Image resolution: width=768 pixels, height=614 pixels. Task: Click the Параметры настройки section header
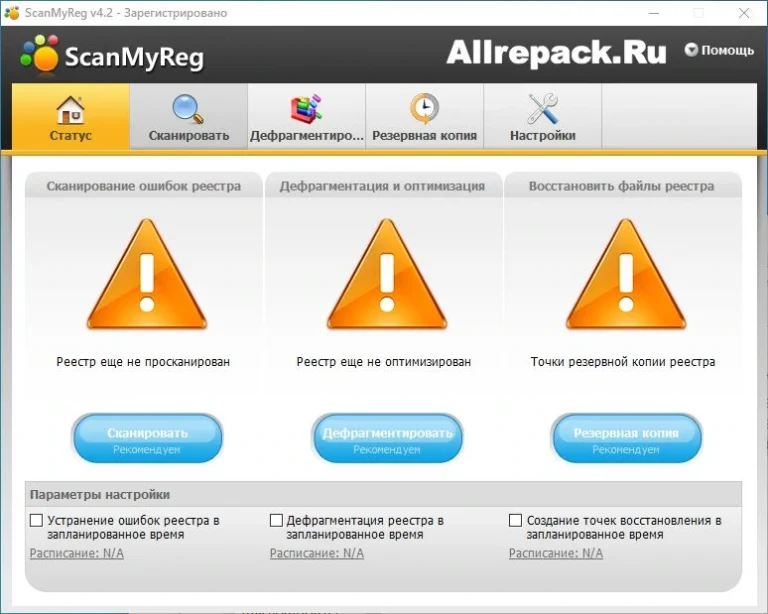pos(384,495)
